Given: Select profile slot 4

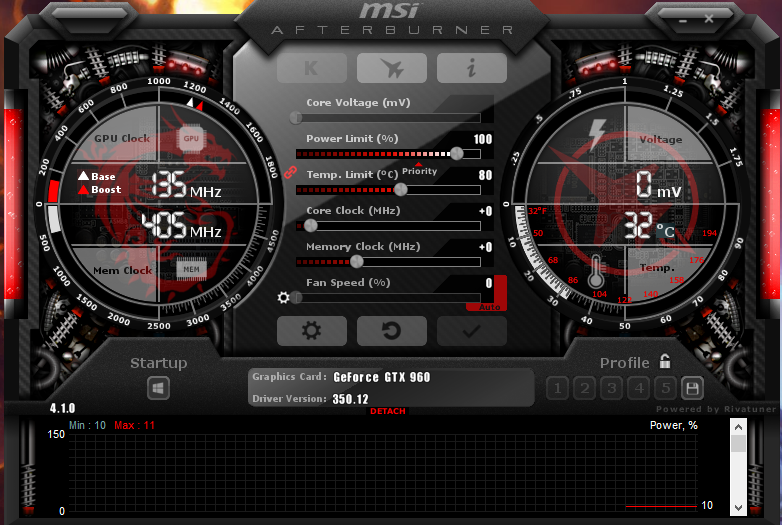Looking at the screenshot, I should click(x=639, y=388).
